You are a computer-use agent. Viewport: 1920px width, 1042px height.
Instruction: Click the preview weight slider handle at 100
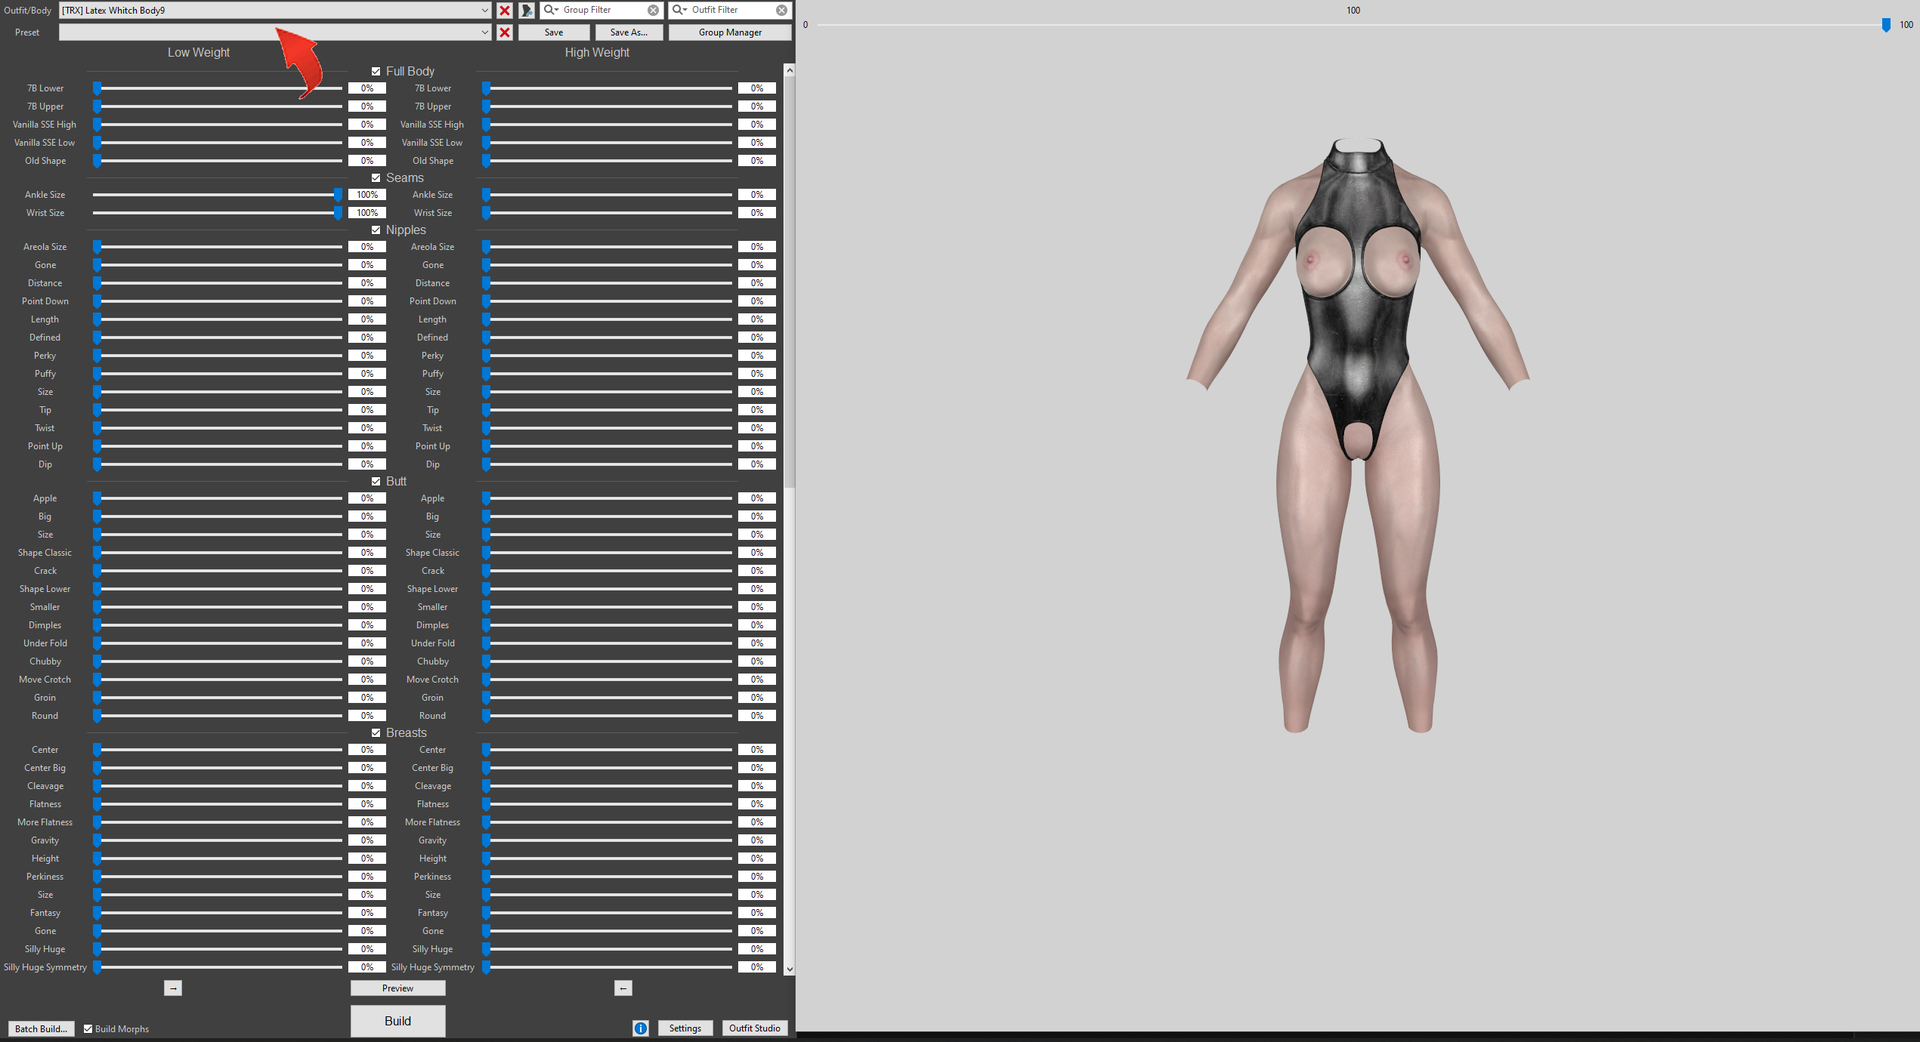(x=1886, y=25)
